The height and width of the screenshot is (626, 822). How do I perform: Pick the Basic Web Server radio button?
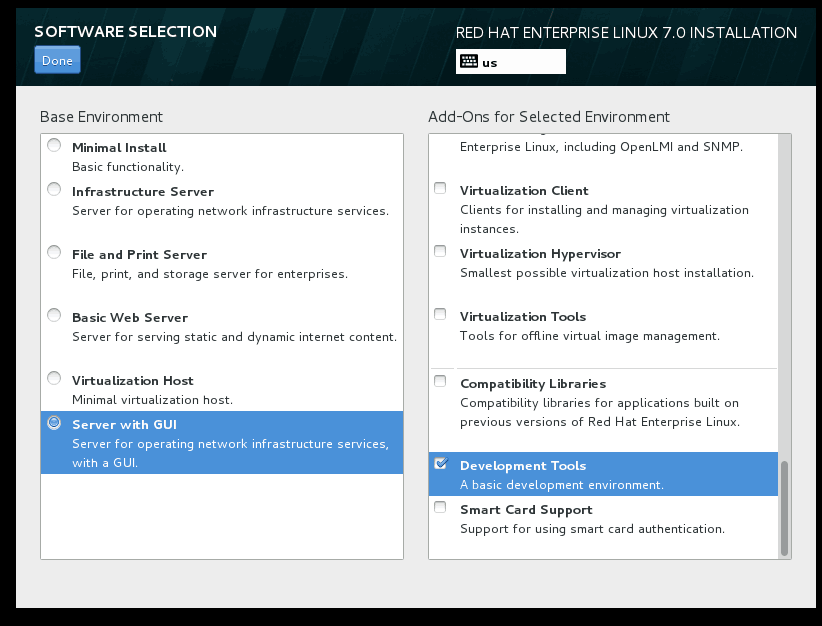click(x=54, y=316)
